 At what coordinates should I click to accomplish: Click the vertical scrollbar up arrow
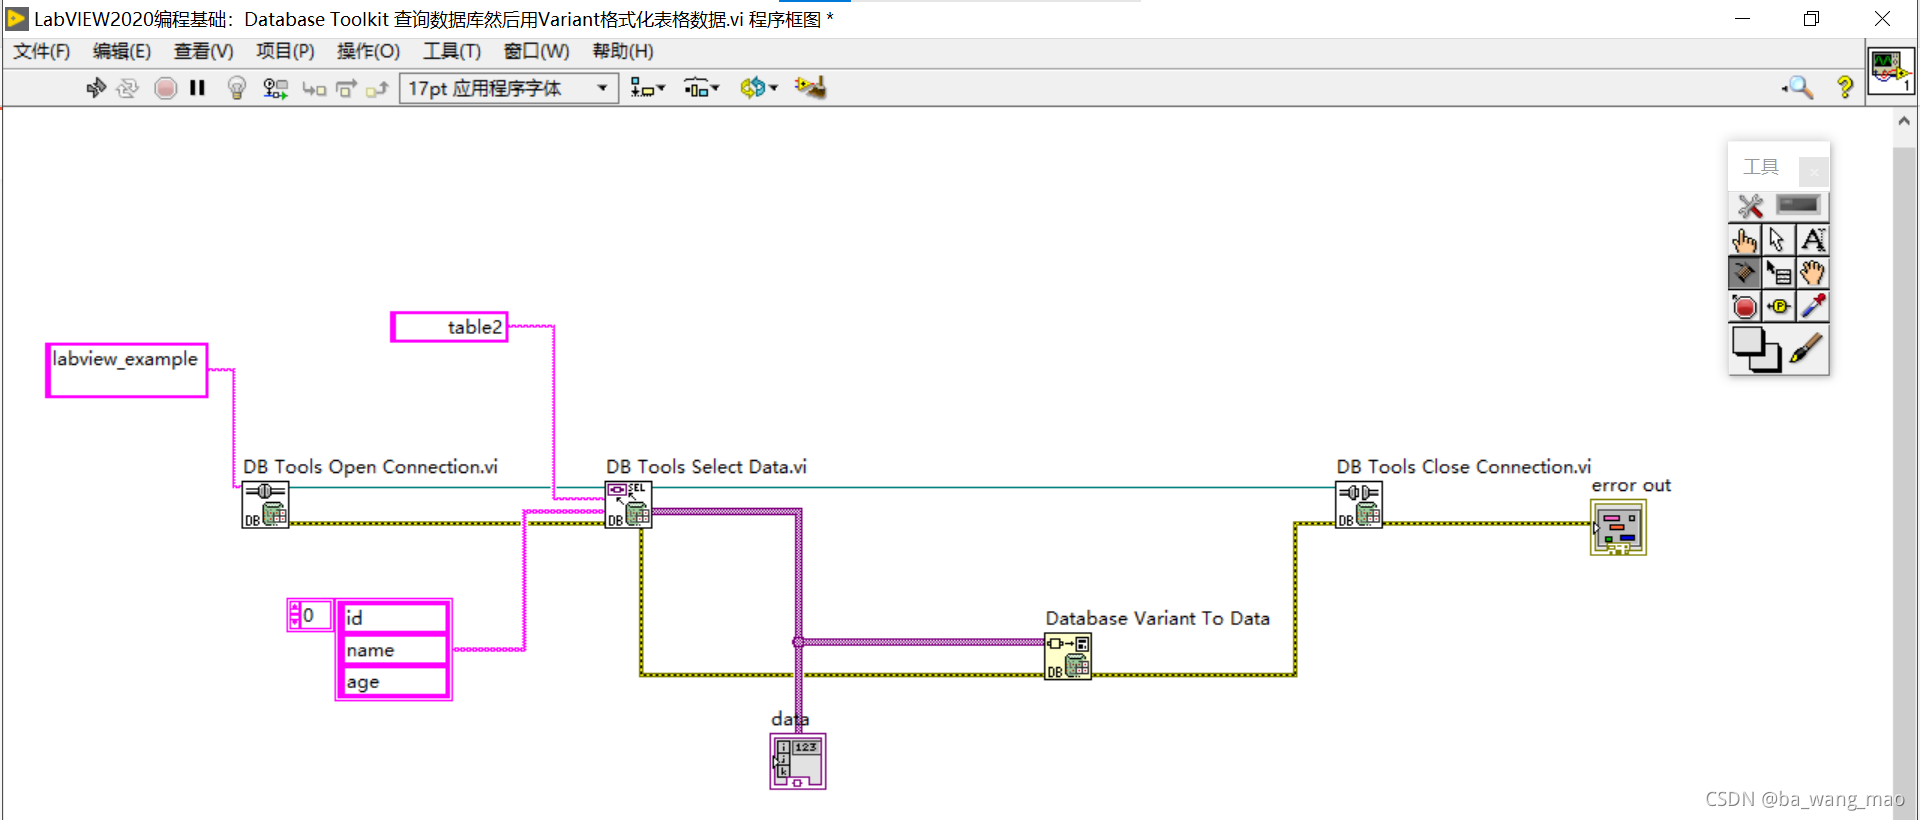[x=1904, y=121]
